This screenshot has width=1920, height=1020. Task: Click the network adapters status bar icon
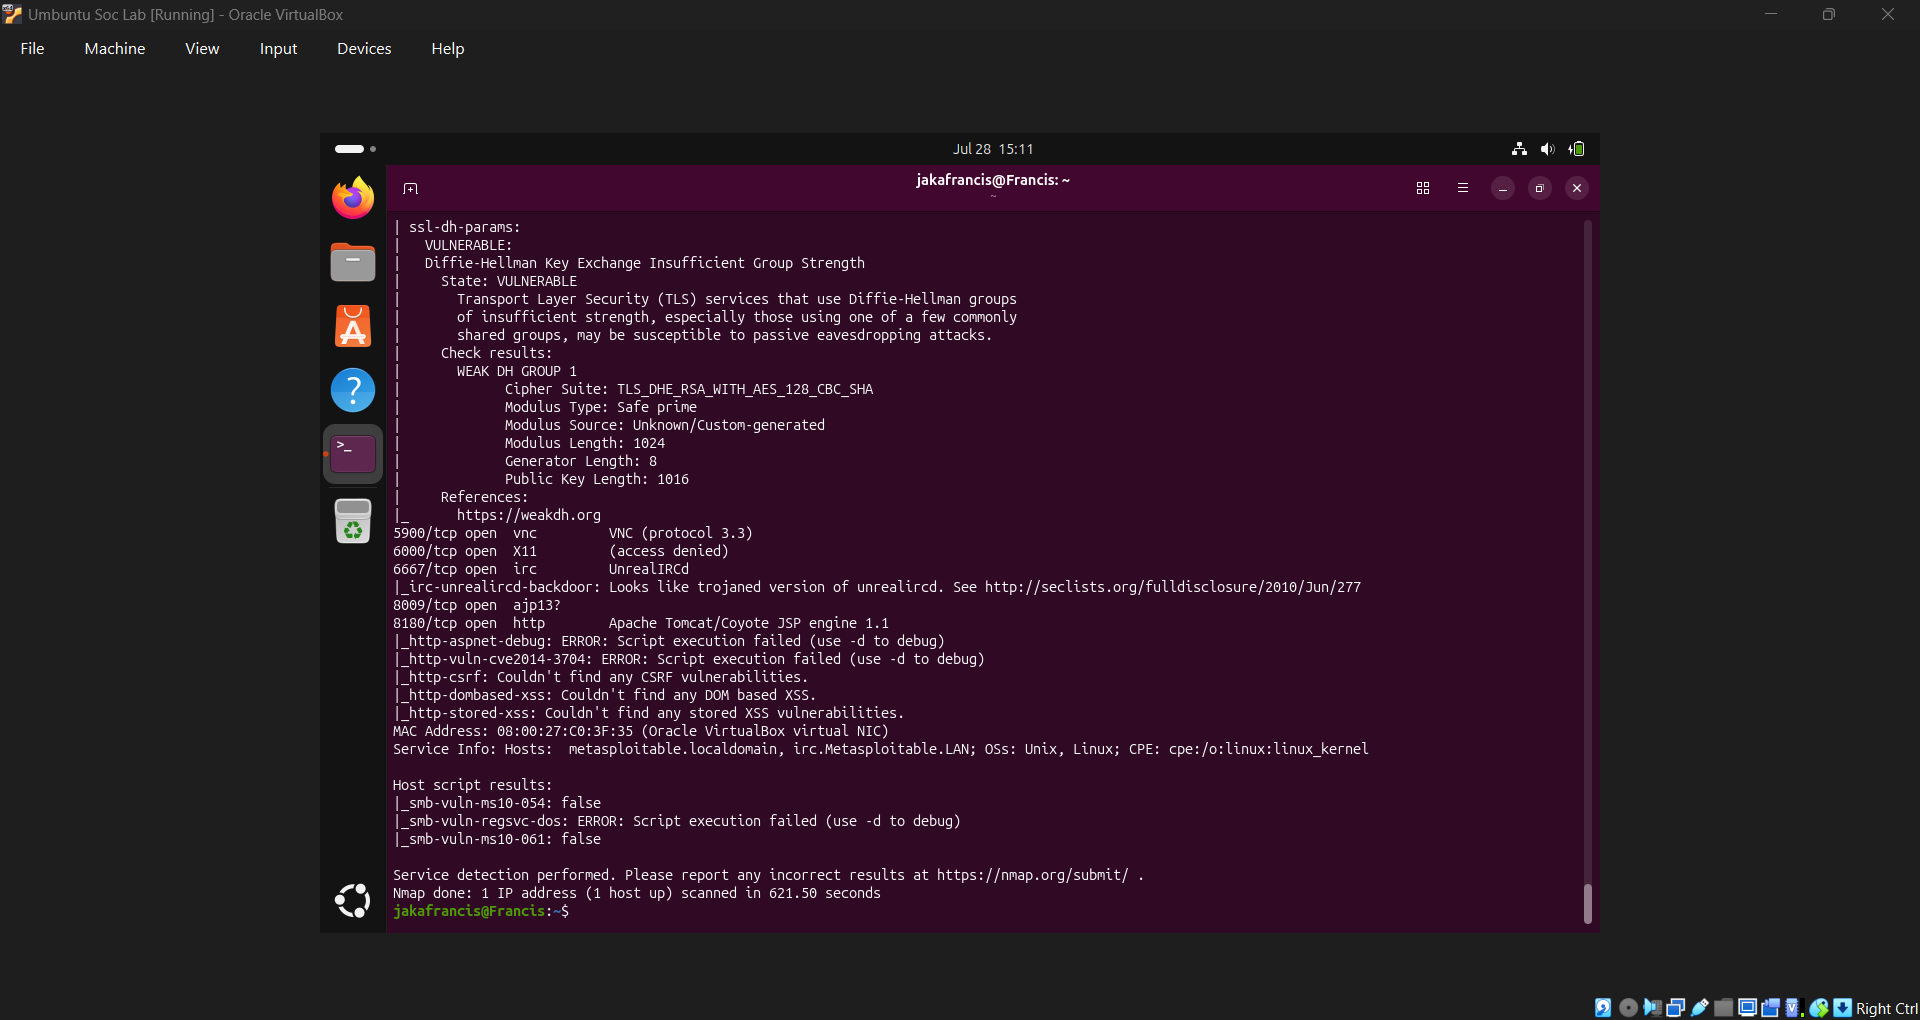click(x=1676, y=1008)
